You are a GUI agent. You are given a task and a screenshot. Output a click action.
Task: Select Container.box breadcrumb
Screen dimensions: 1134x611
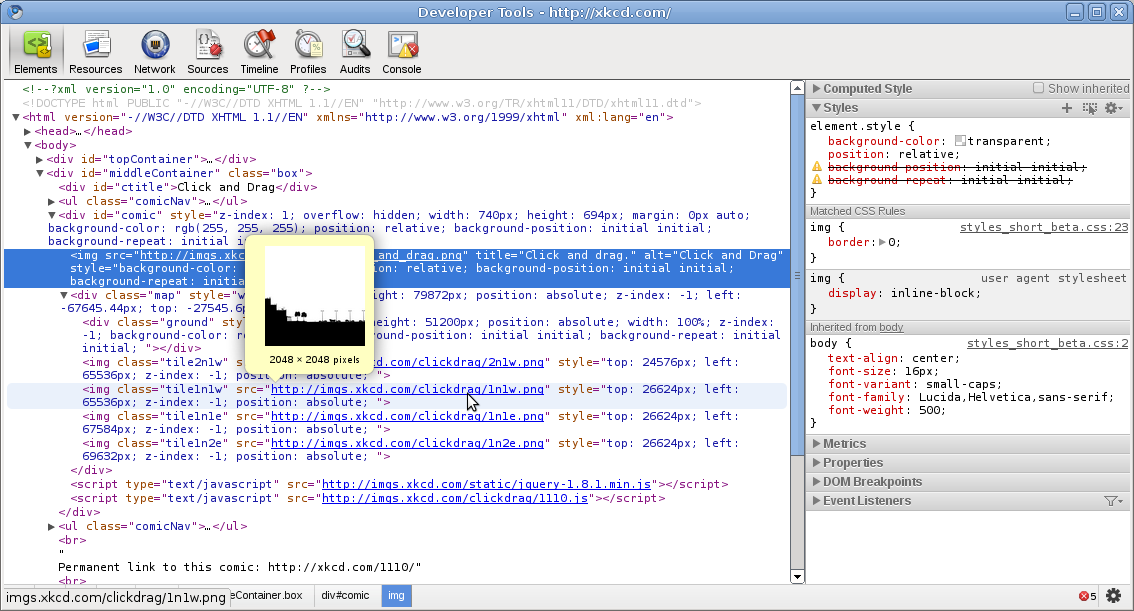point(267,596)
